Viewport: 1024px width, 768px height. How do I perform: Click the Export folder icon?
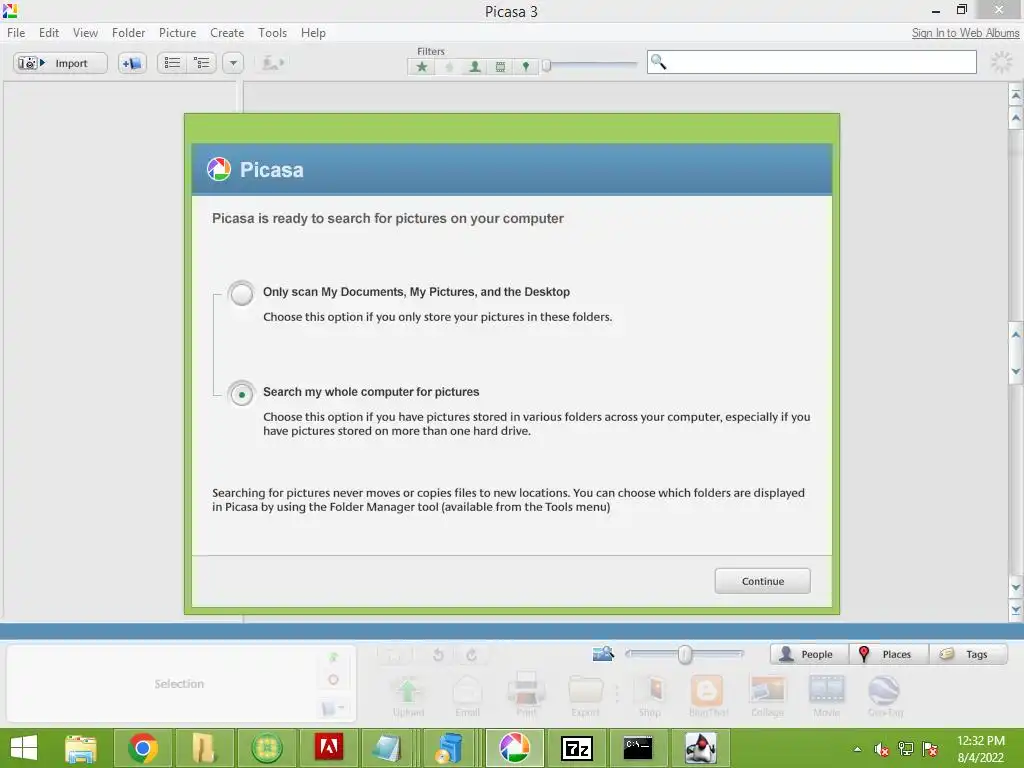click(x=585, y=696)
